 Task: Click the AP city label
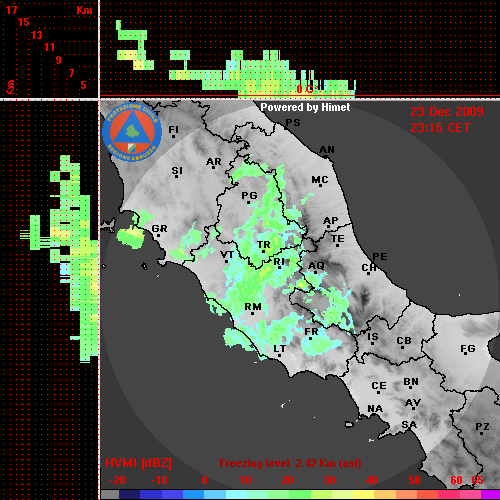pos(331,221)
